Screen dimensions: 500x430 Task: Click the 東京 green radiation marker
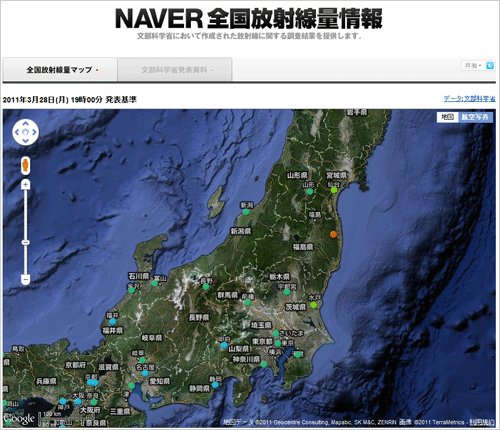(278, 344)
